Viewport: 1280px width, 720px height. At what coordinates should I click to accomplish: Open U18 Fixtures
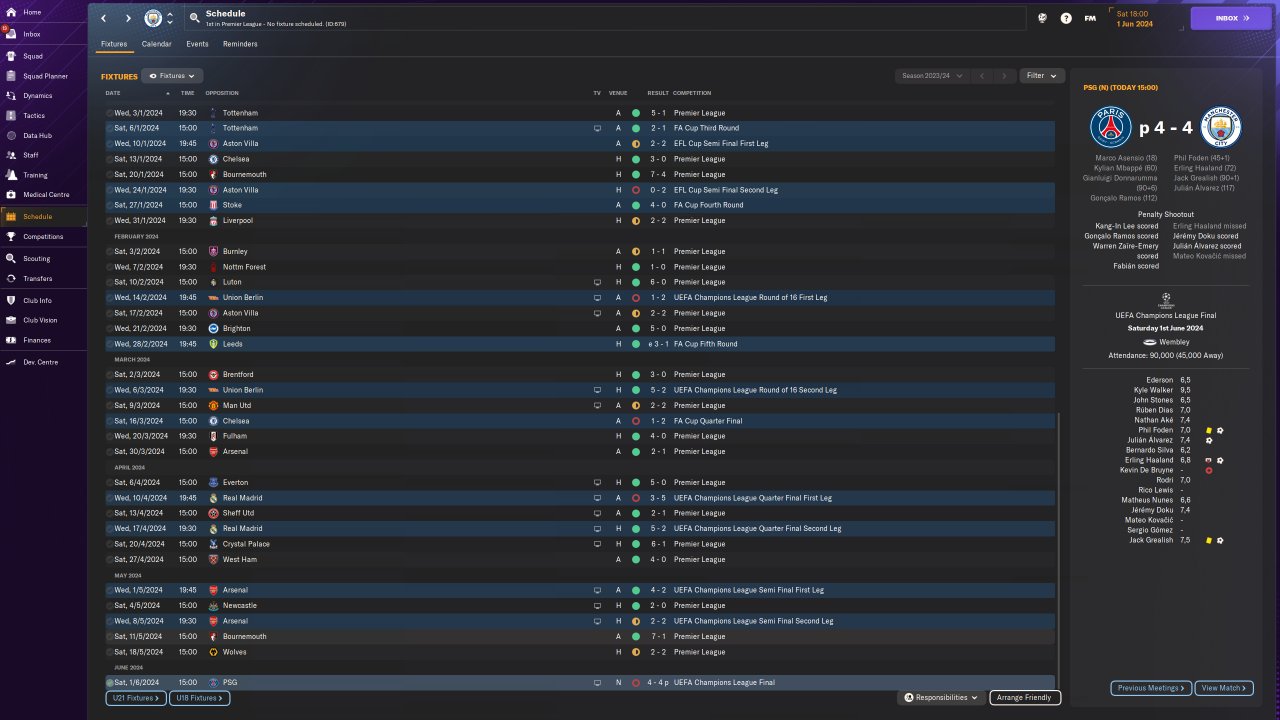pos(199,698)
